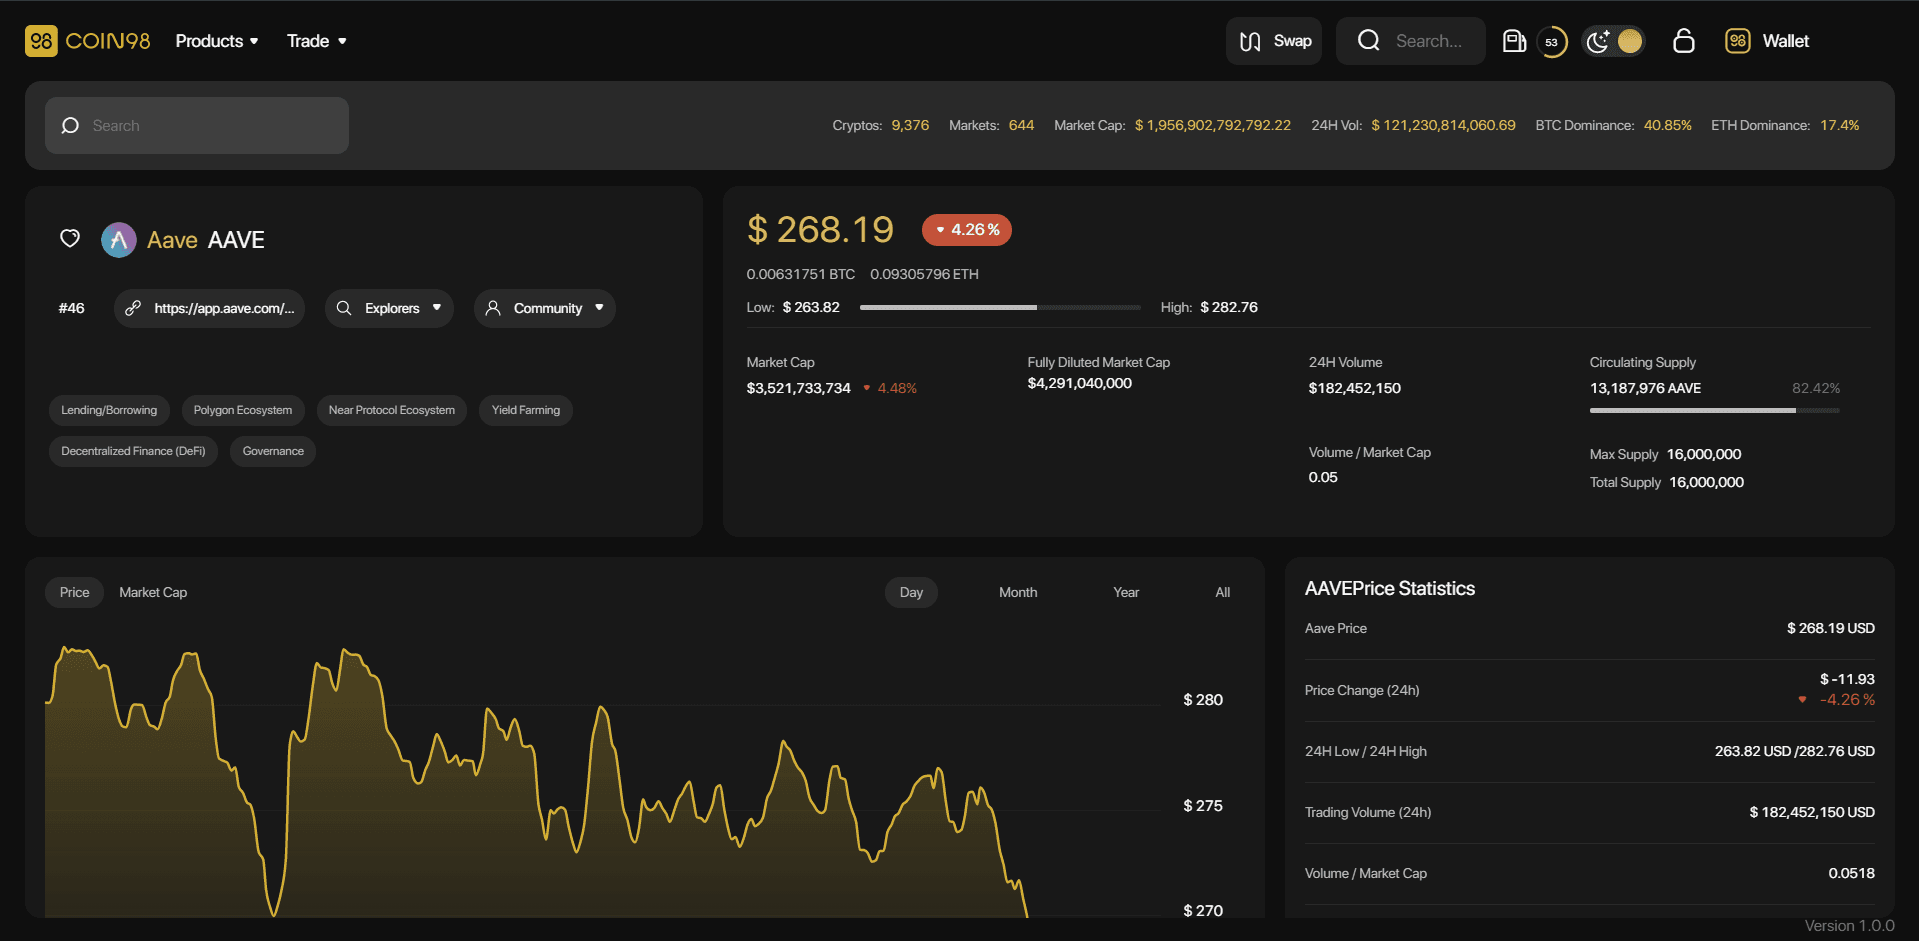This screenshot has height=941, width=1919.
Task: Click the Swap button
Action: click(1274, 41)
